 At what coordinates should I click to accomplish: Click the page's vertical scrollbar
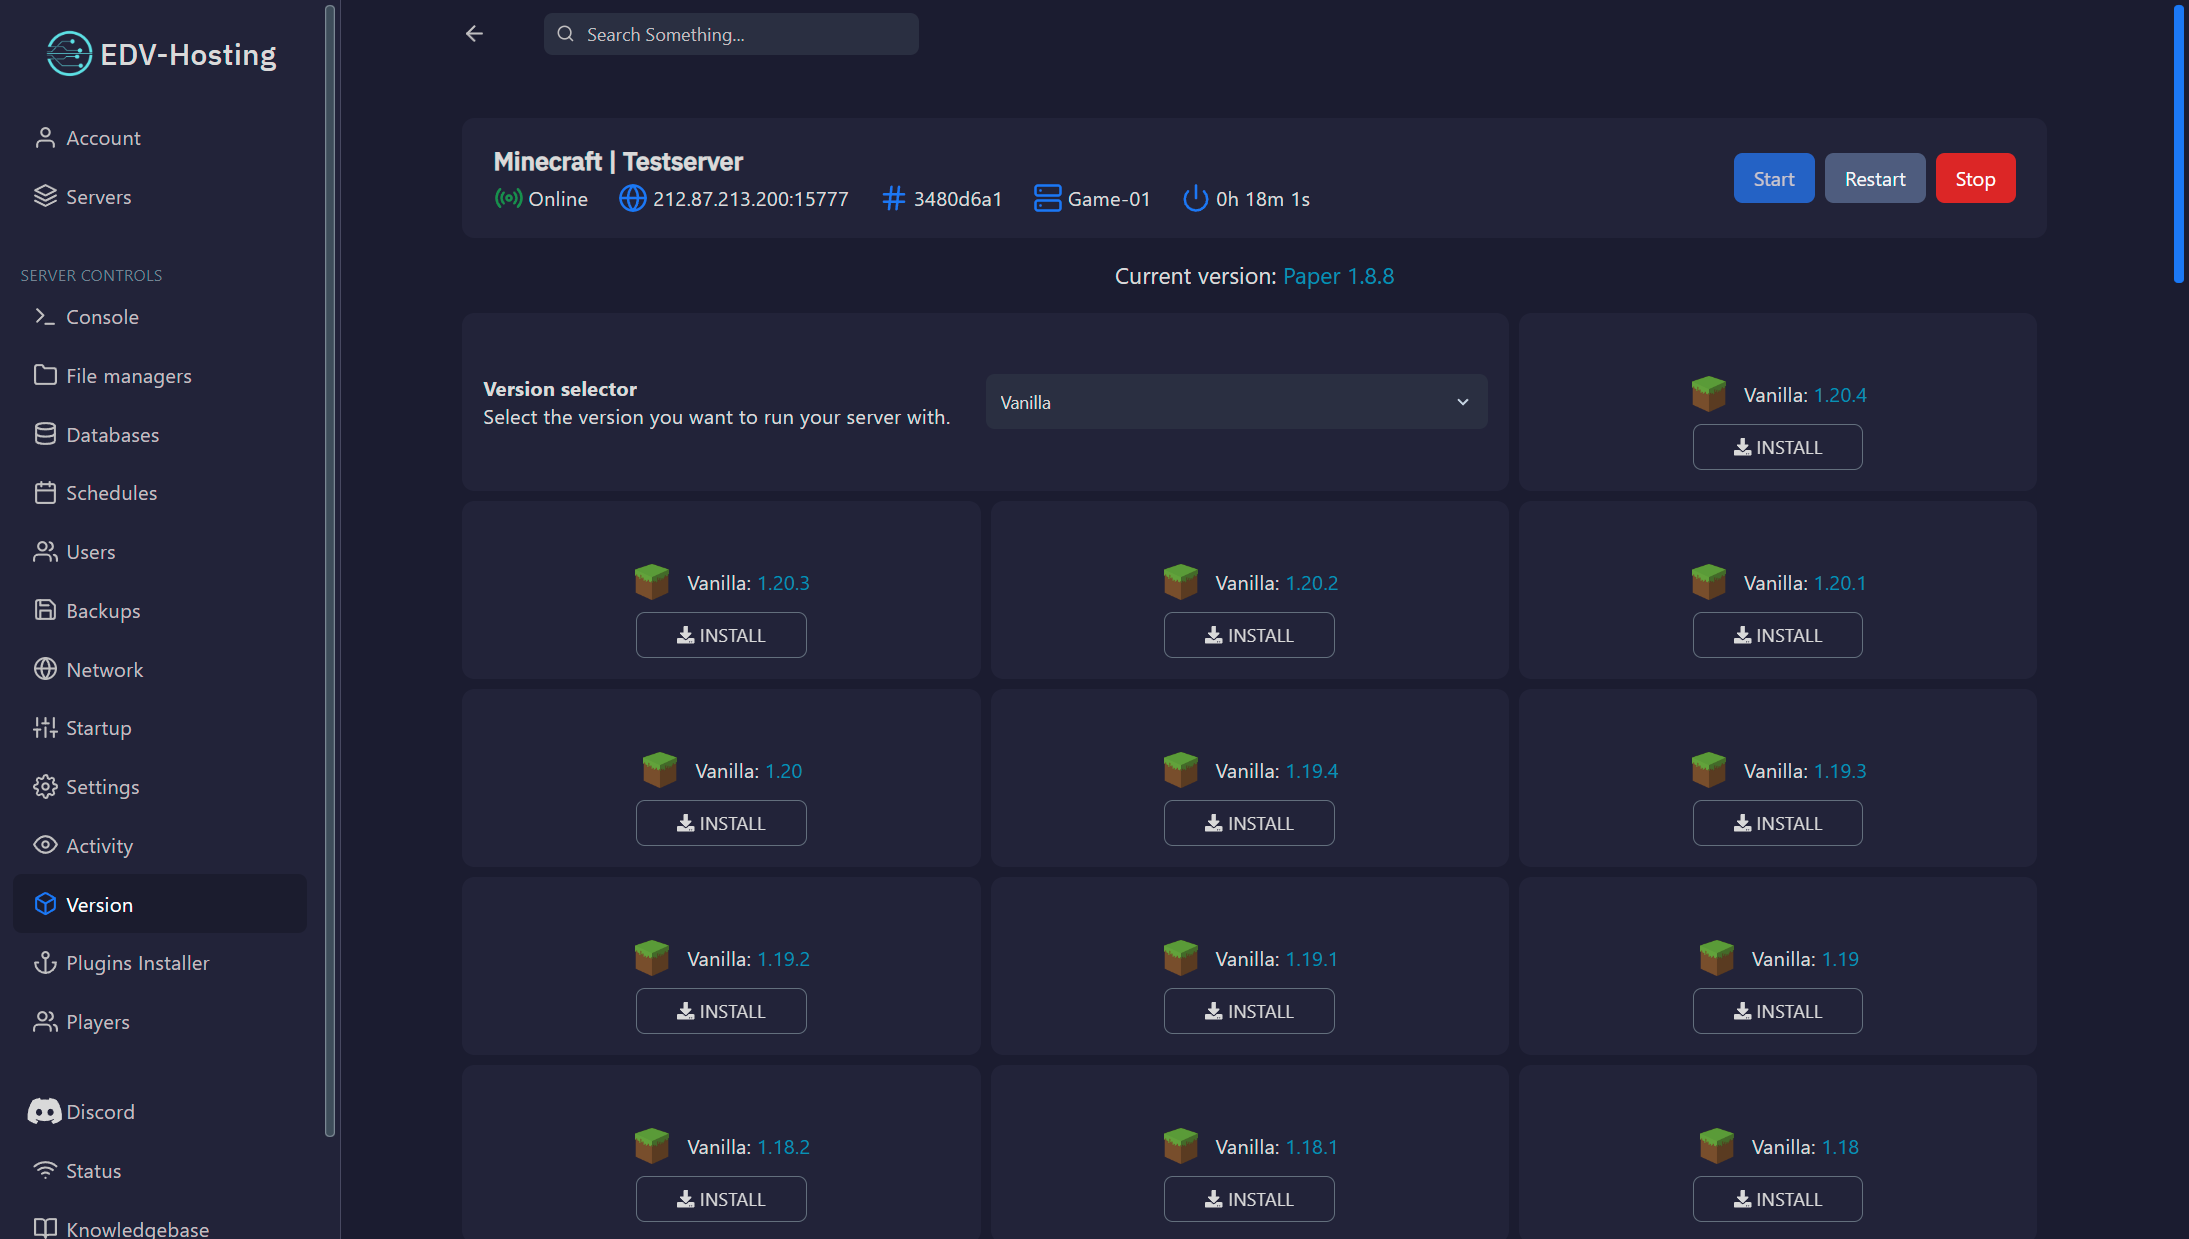click(2179, 145)
